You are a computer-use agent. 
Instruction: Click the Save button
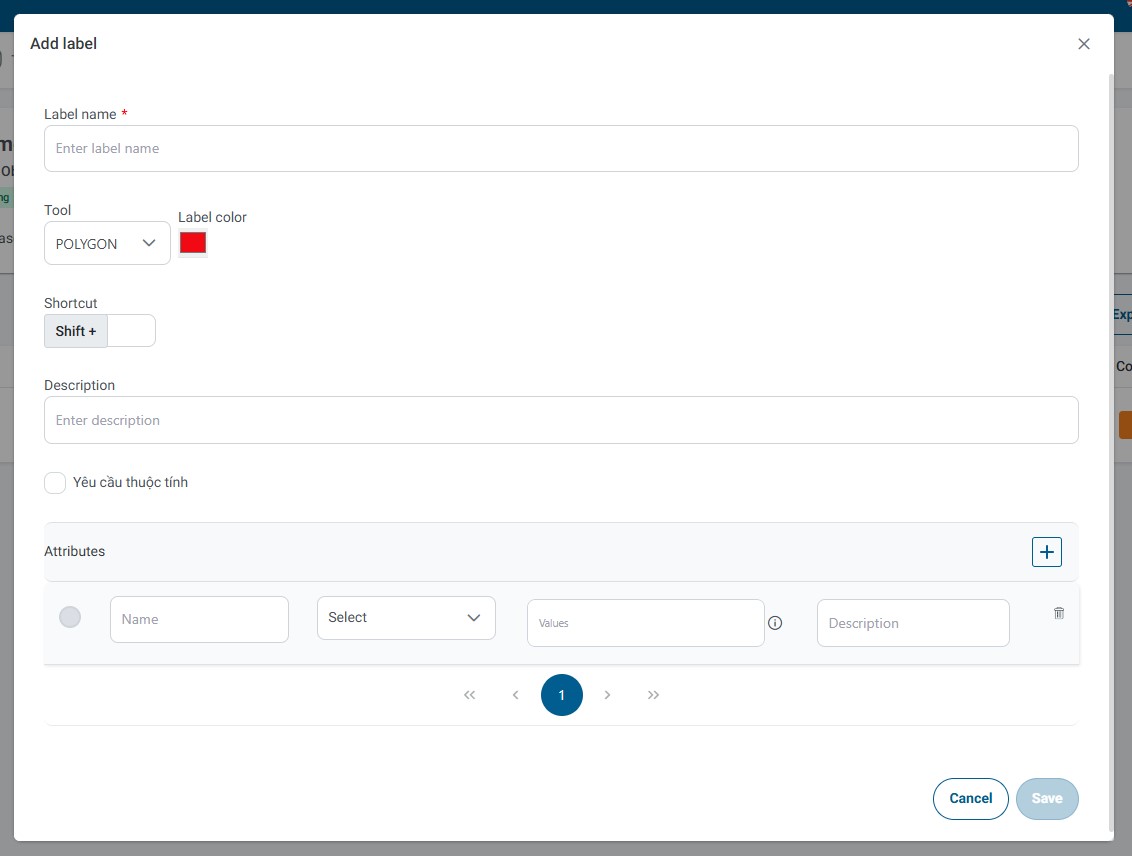point(1047,798)
